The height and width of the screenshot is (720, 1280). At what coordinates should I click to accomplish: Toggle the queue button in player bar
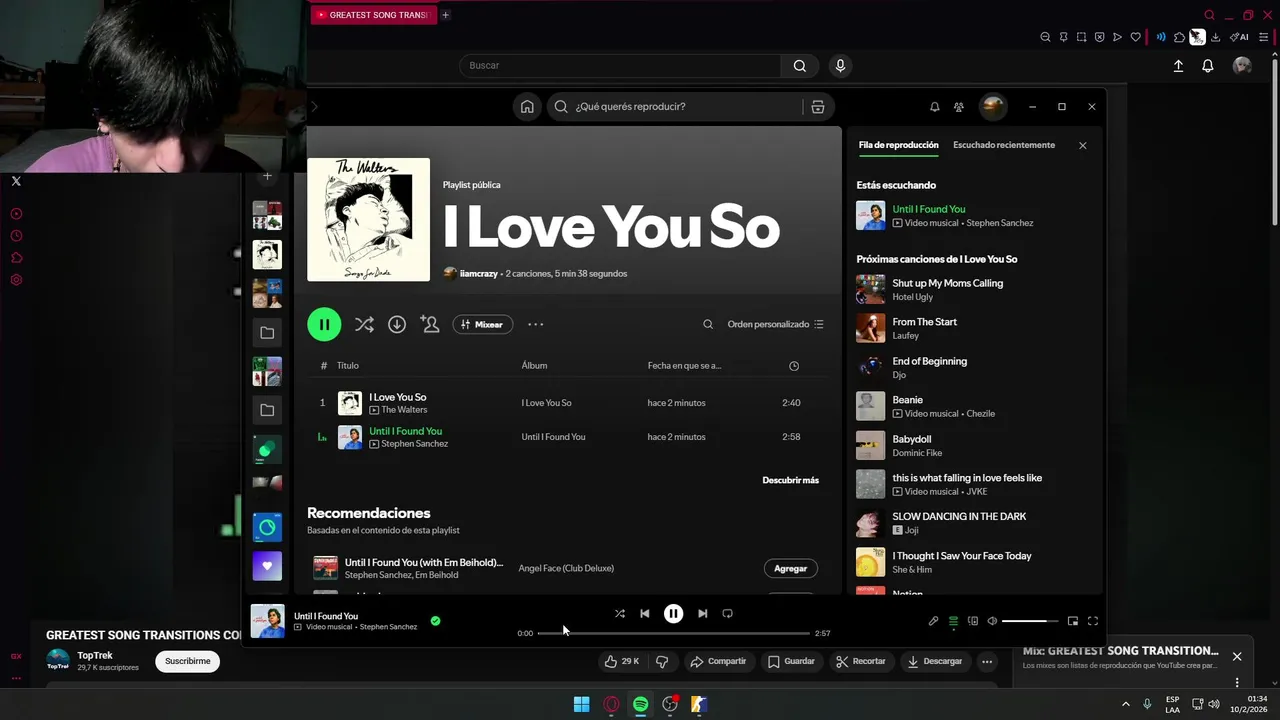coord(953,621)
